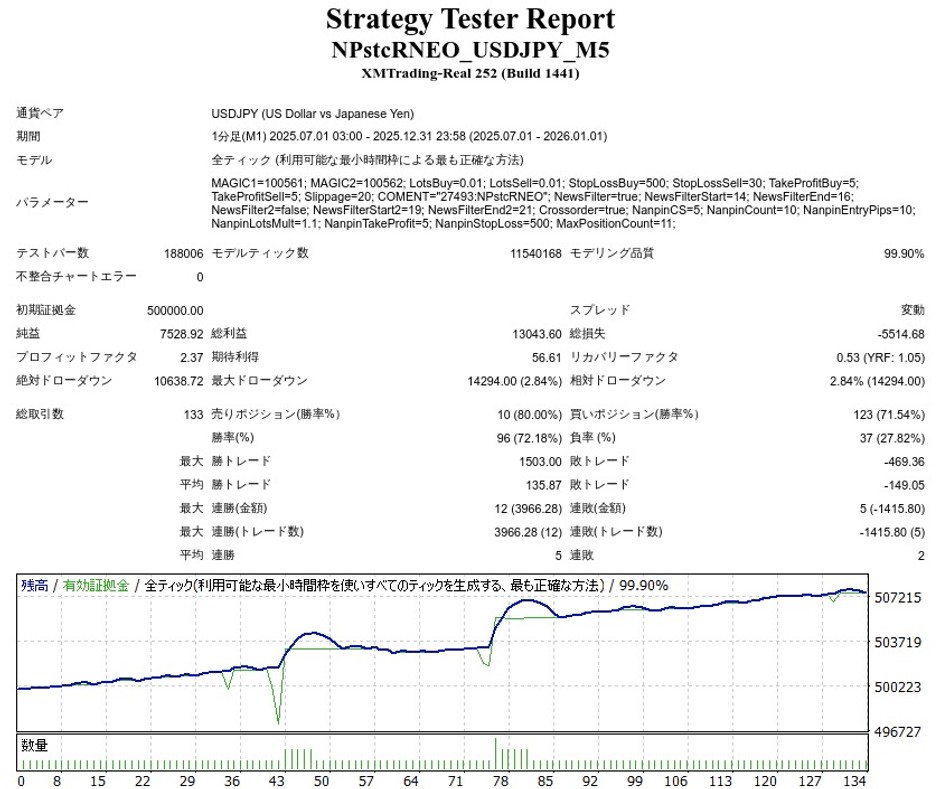Click the 496727 y-axis label
This screenshot has width=940, height=789.
897,732
